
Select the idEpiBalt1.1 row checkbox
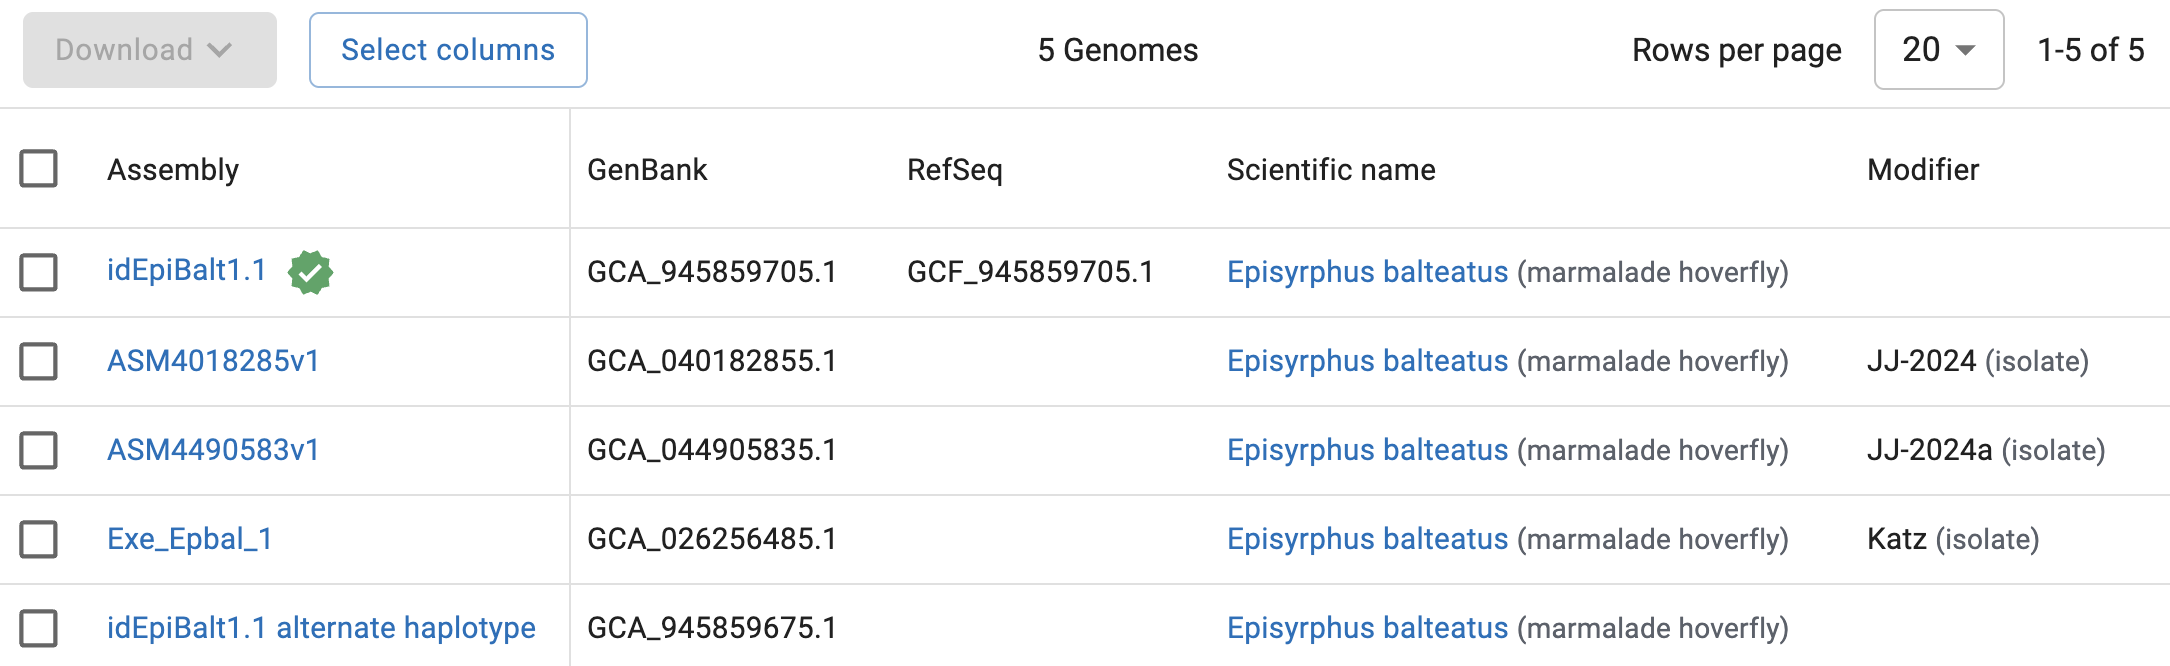(39, 272)
